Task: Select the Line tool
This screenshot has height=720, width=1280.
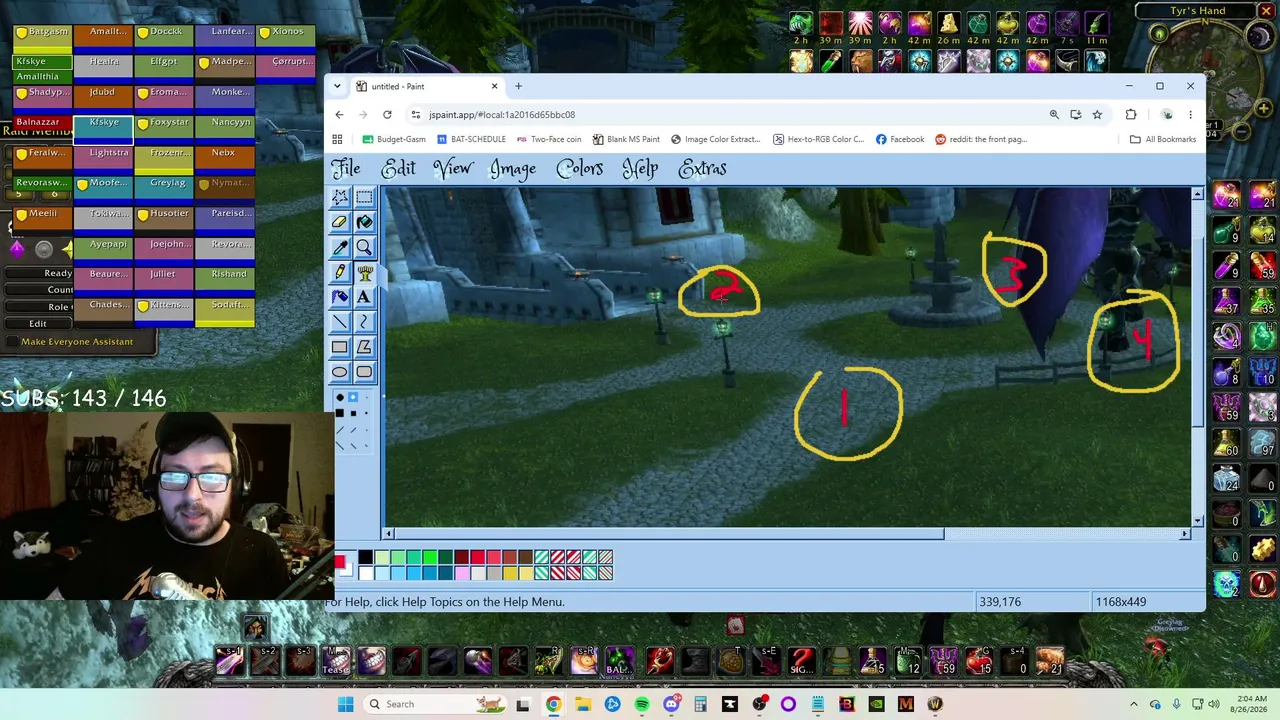Action: [x=340, y=322]
